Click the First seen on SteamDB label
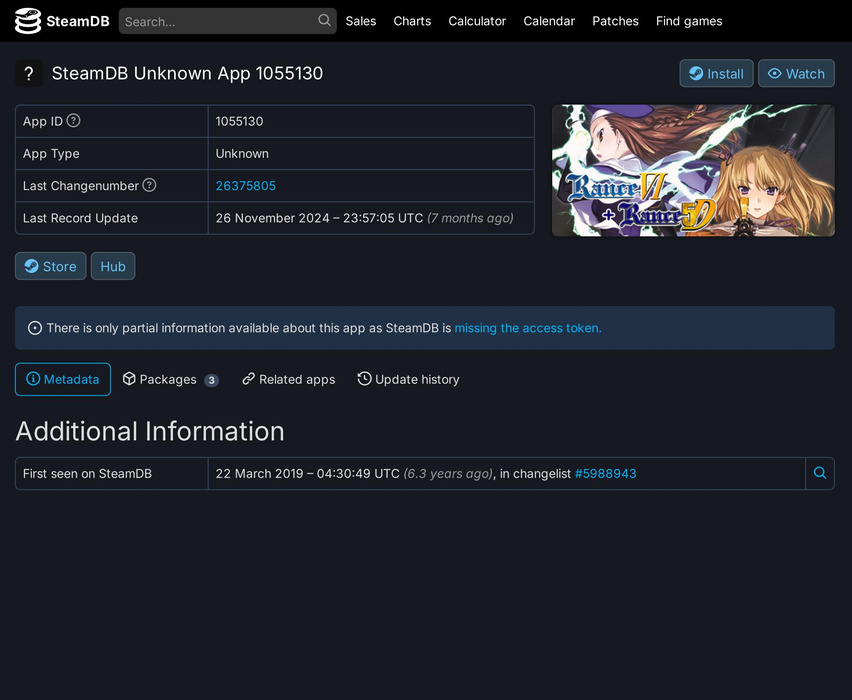Screen dimensions: 852x700 [x=87, y=474]
